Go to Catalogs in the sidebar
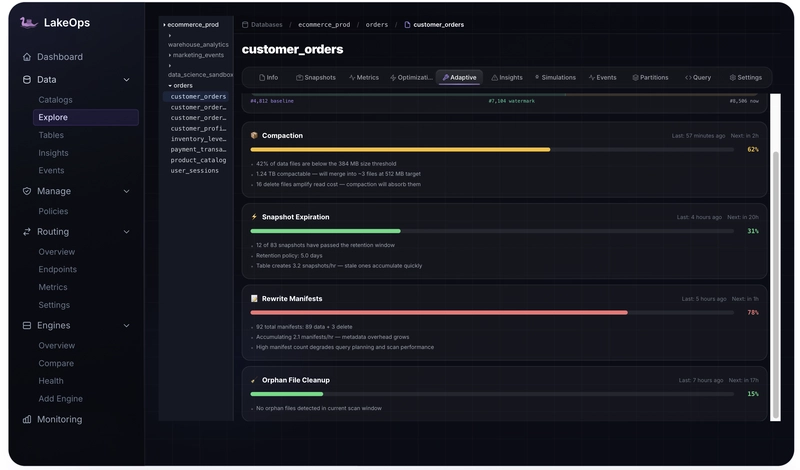Image resolution: width=800 pixels, height=470 pixels. point(55,100)
